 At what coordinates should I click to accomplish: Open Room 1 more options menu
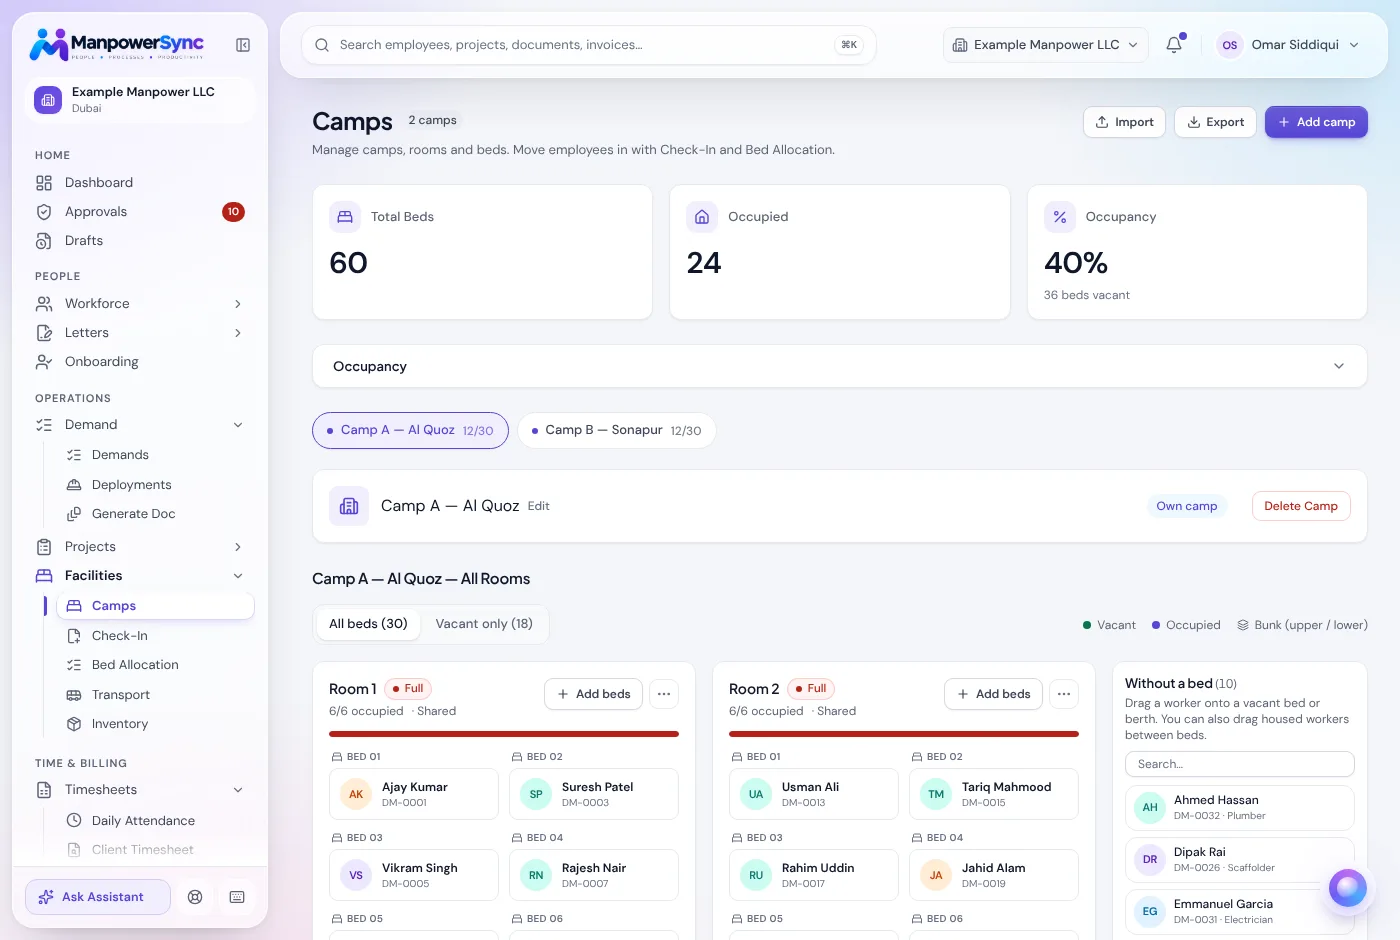tap(664, 694)
